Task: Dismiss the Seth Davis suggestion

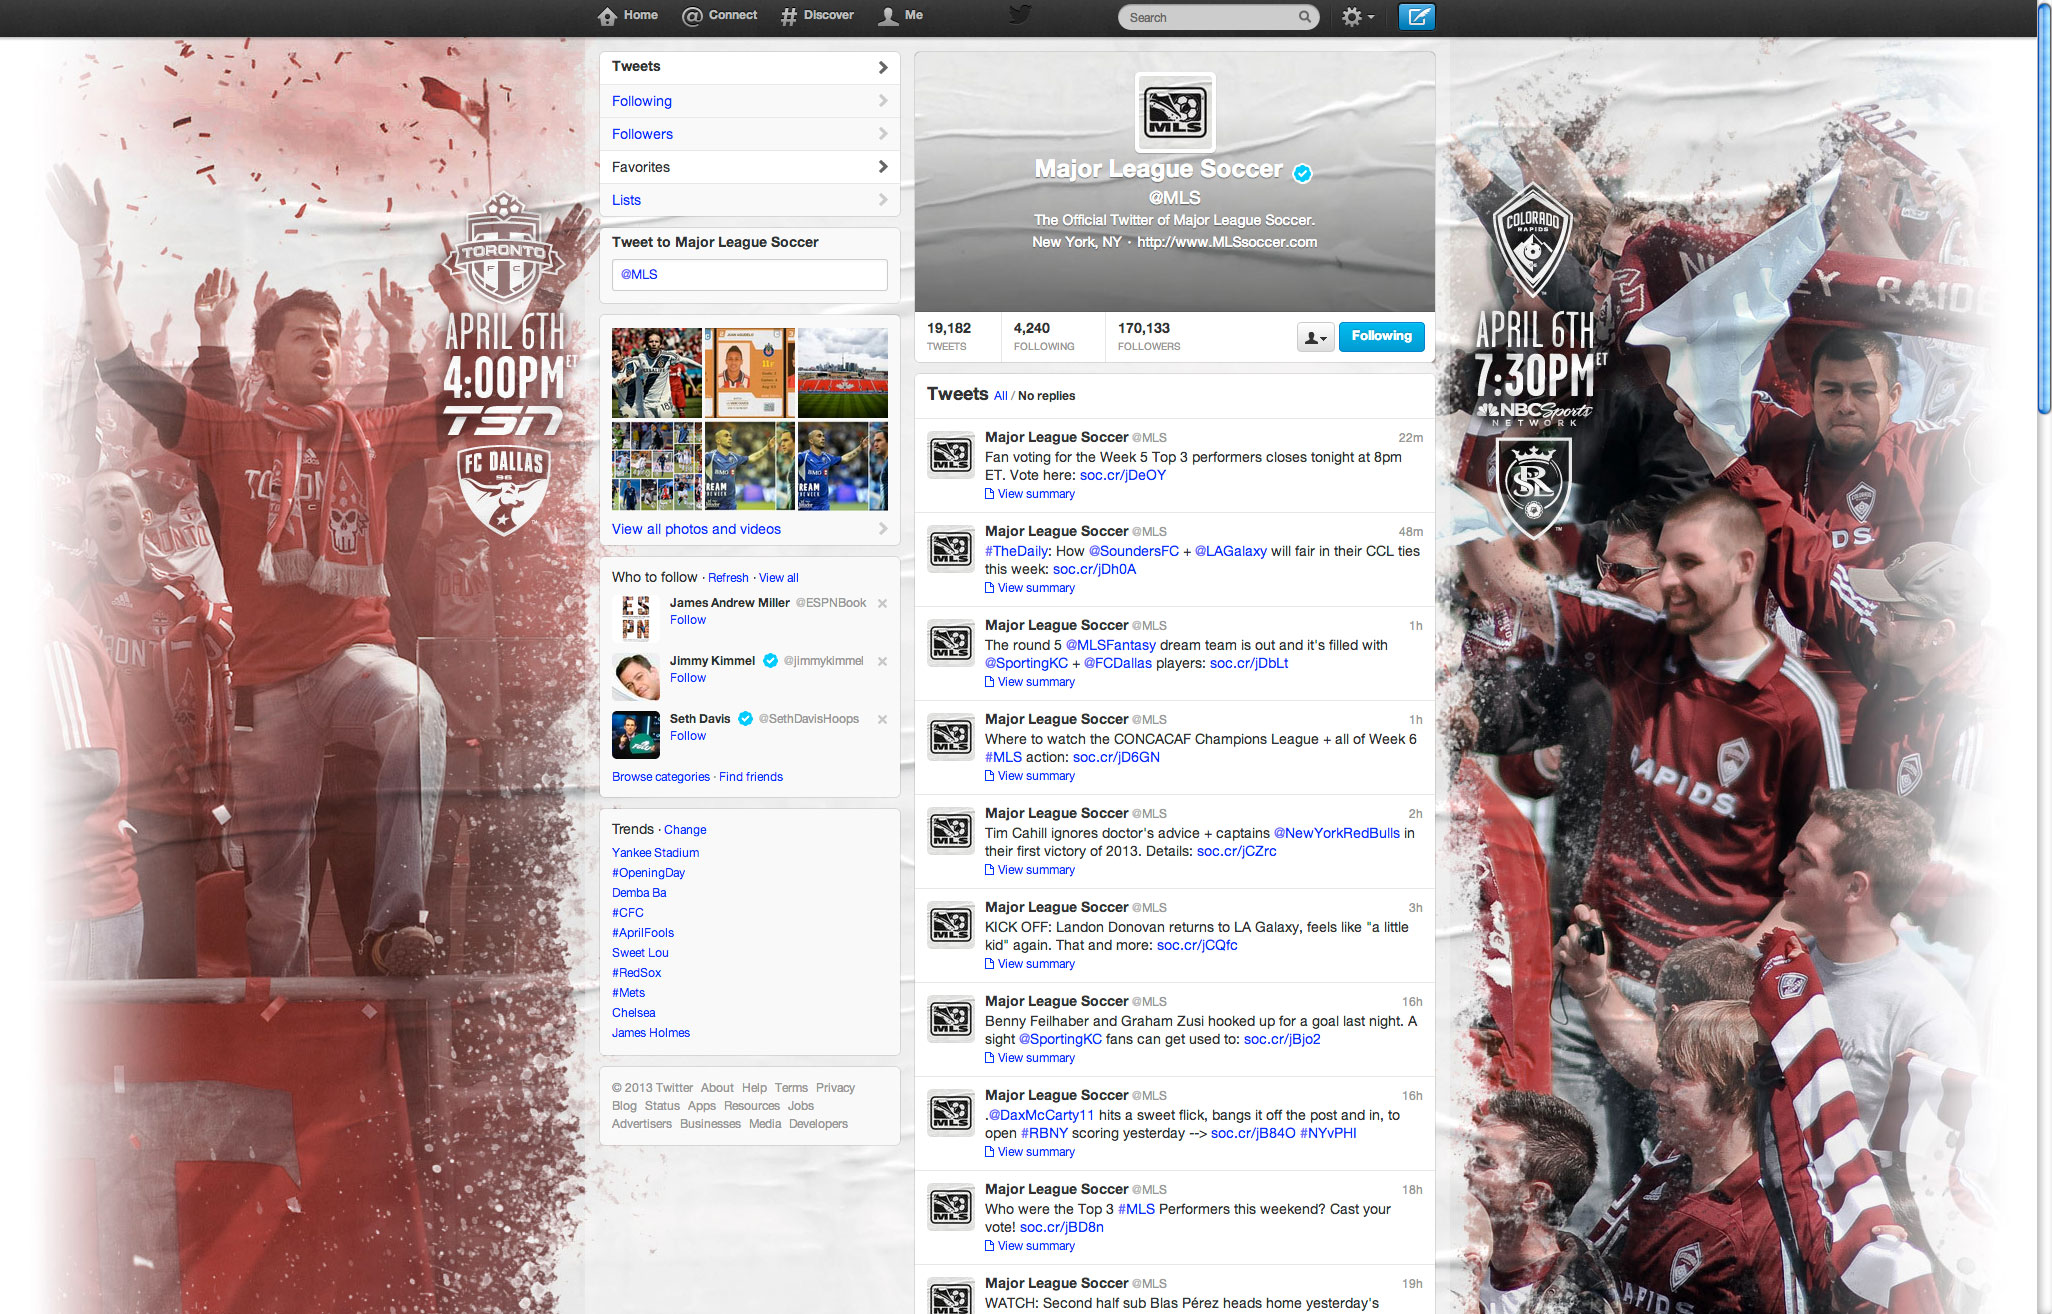Action: pos(882,719)
